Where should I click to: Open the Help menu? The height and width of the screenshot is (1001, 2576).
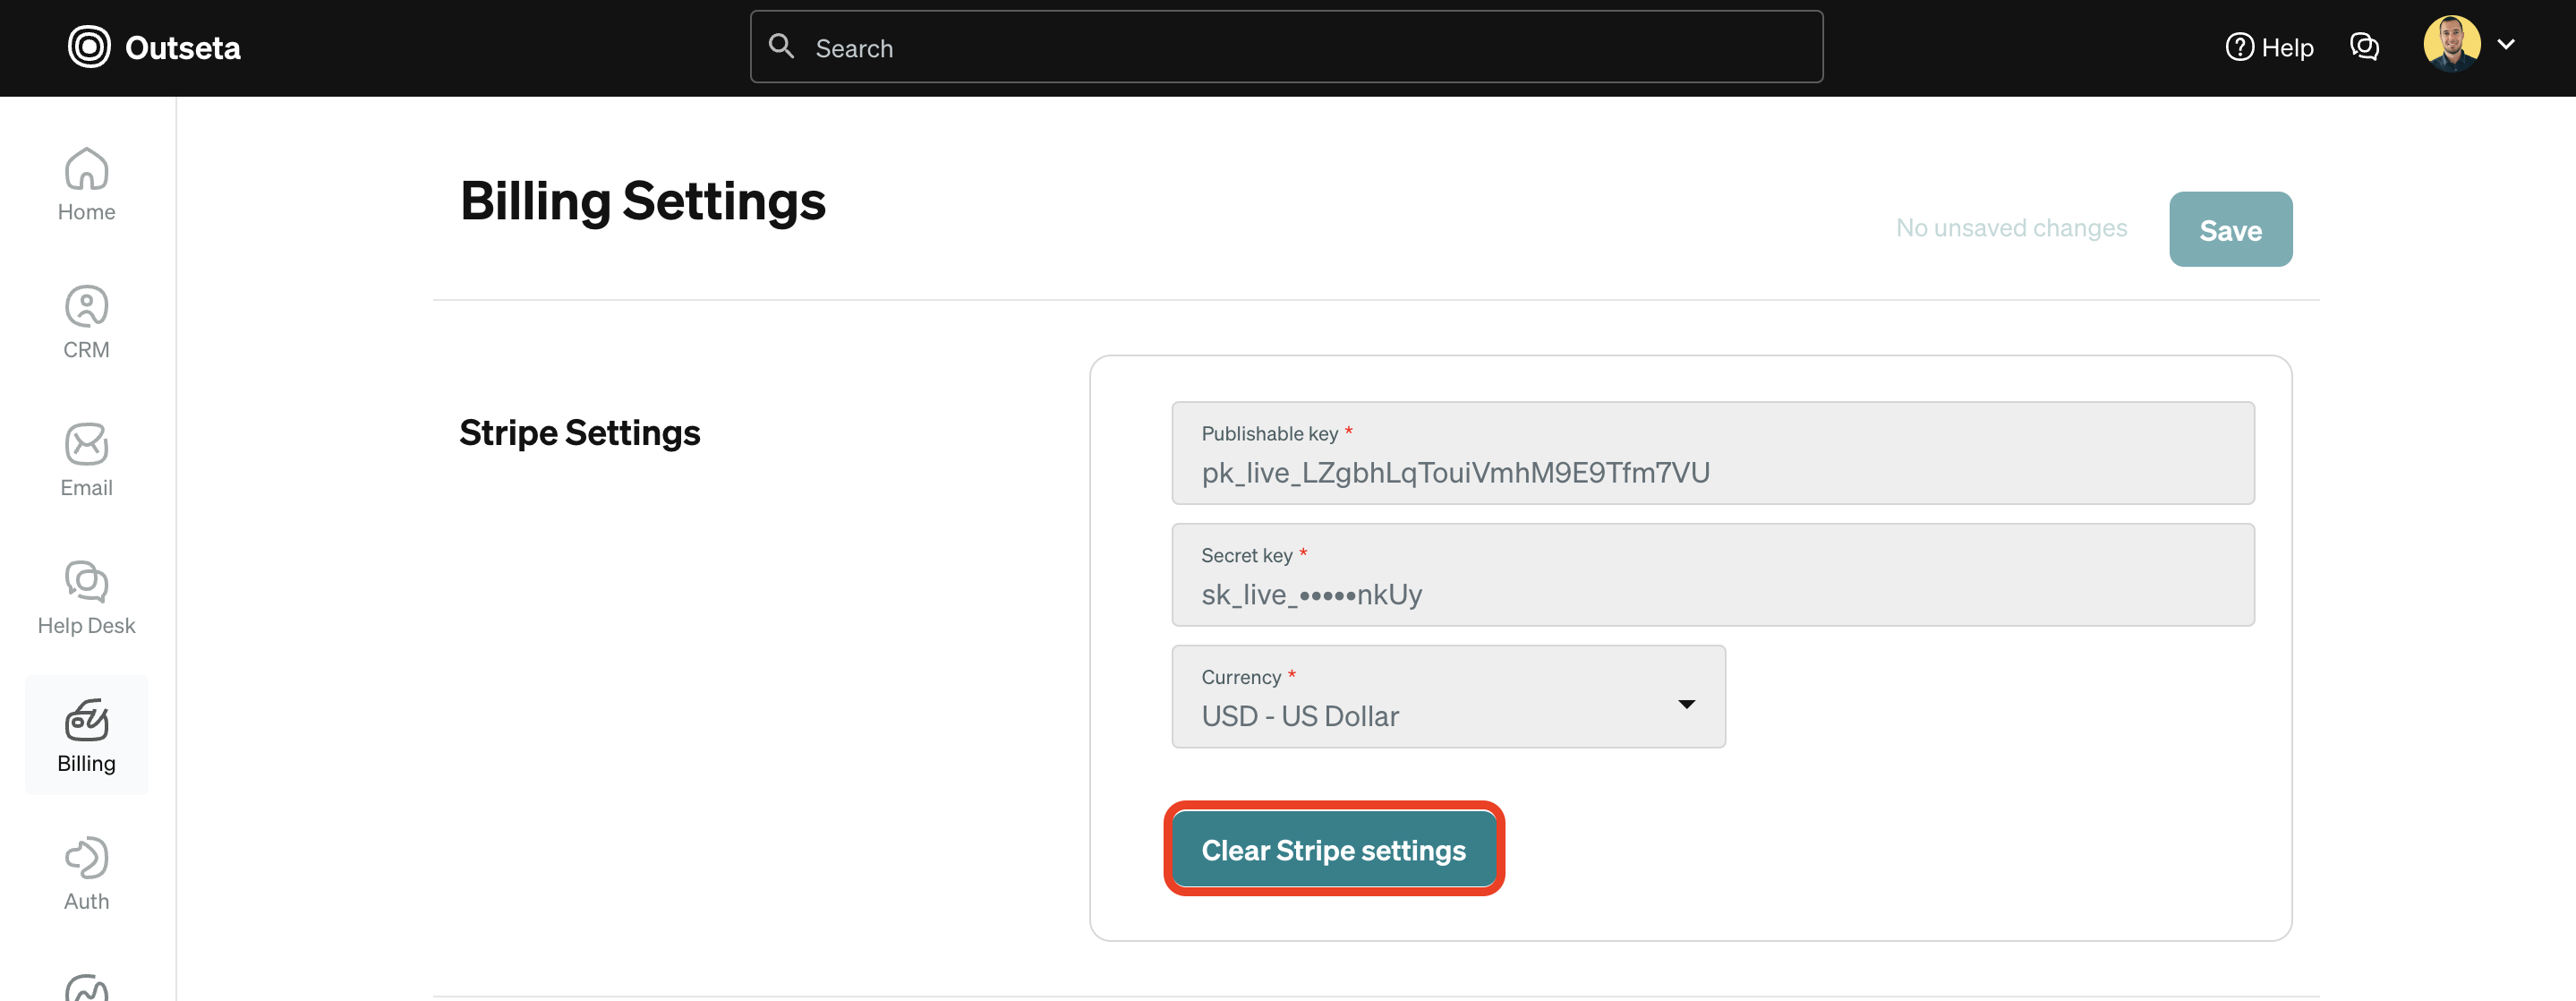2269,46
